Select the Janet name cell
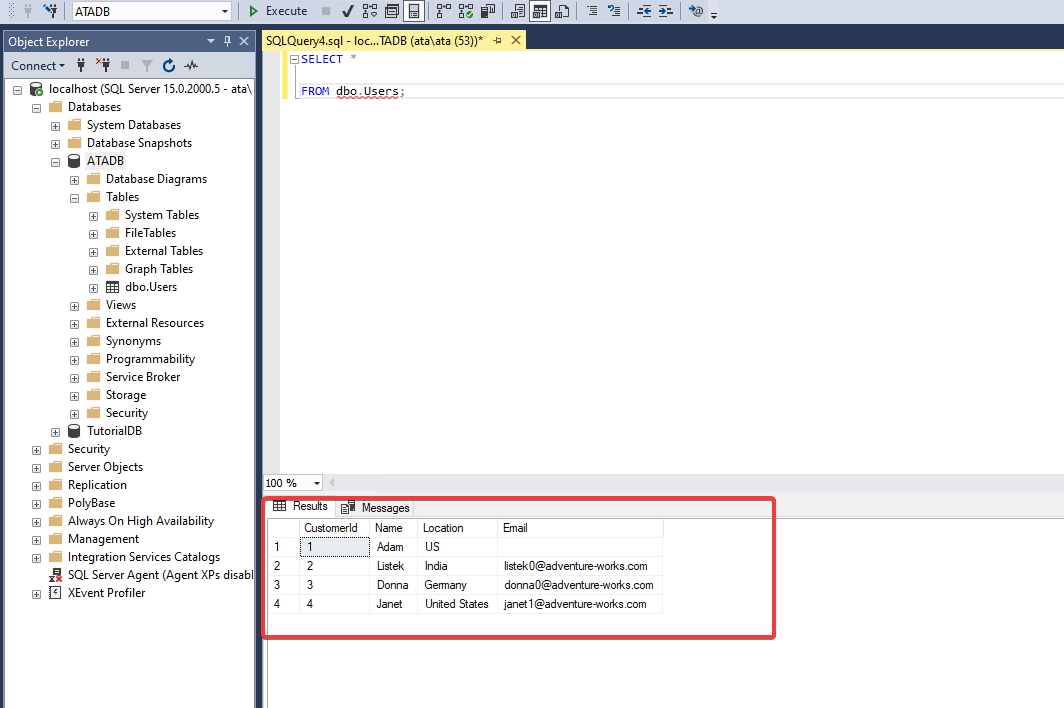The height and width of the screenshot is (708, 1064). (x=394, y=604)
